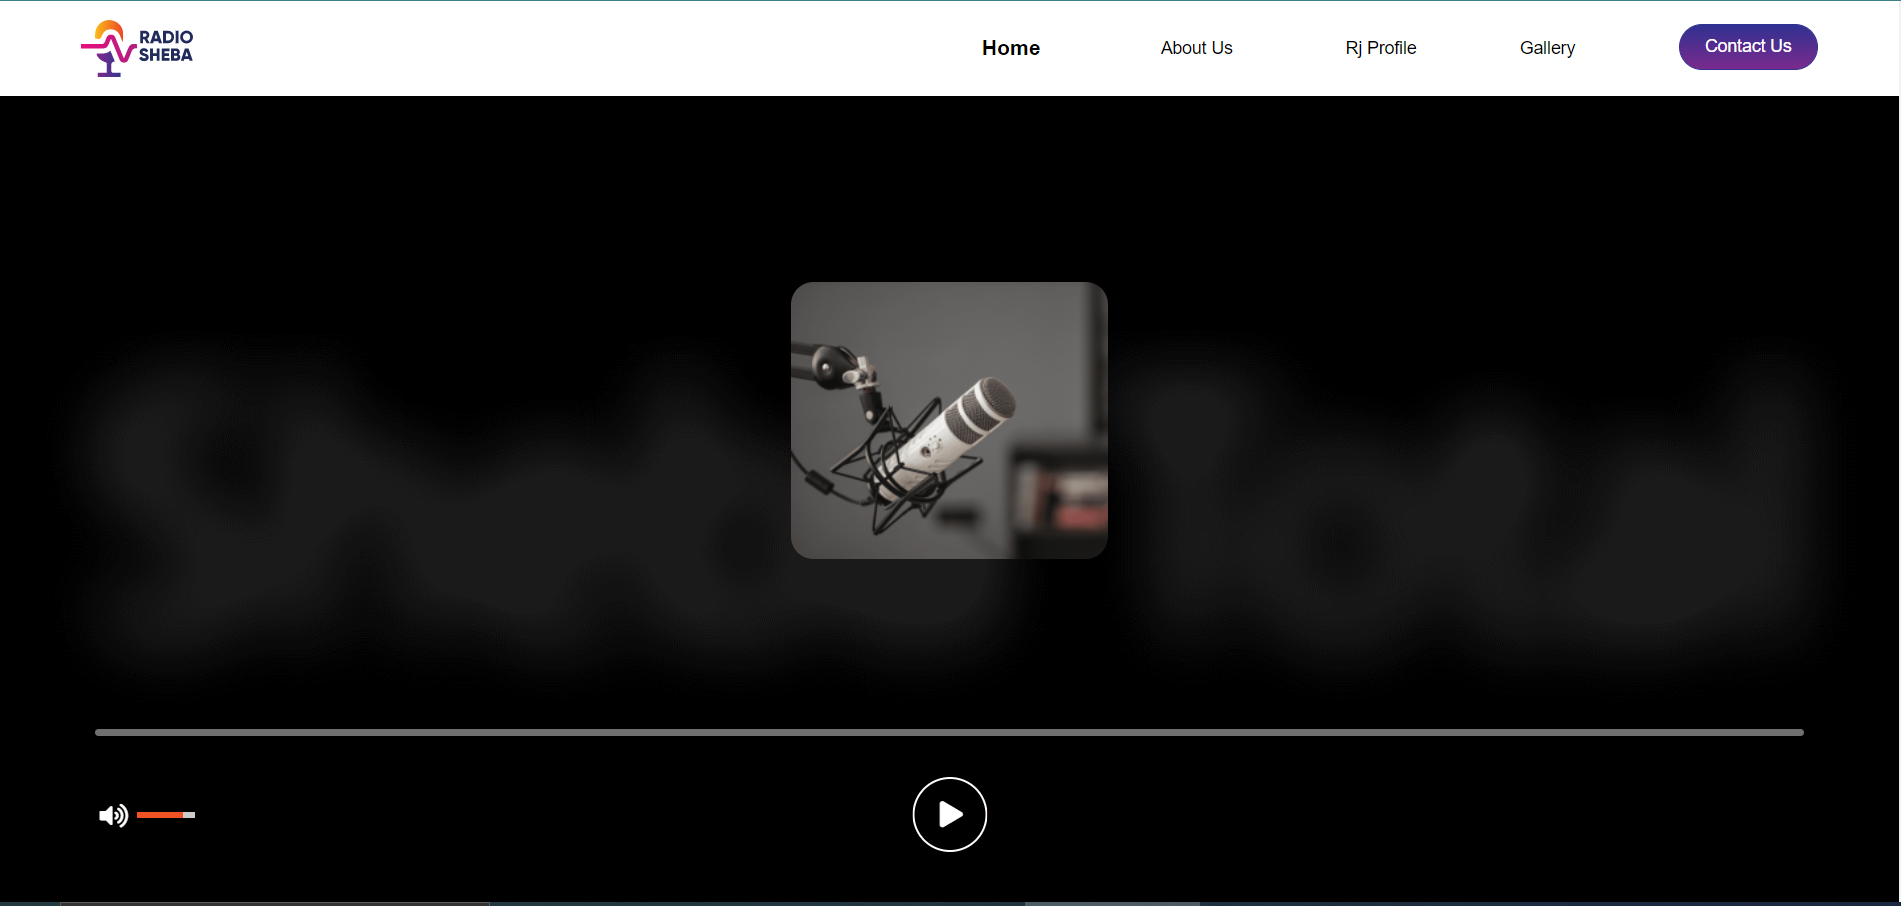
Task: Click the "RADIO SHEBA" logo text
Action: pyautogui.click(x=166, y=47)
